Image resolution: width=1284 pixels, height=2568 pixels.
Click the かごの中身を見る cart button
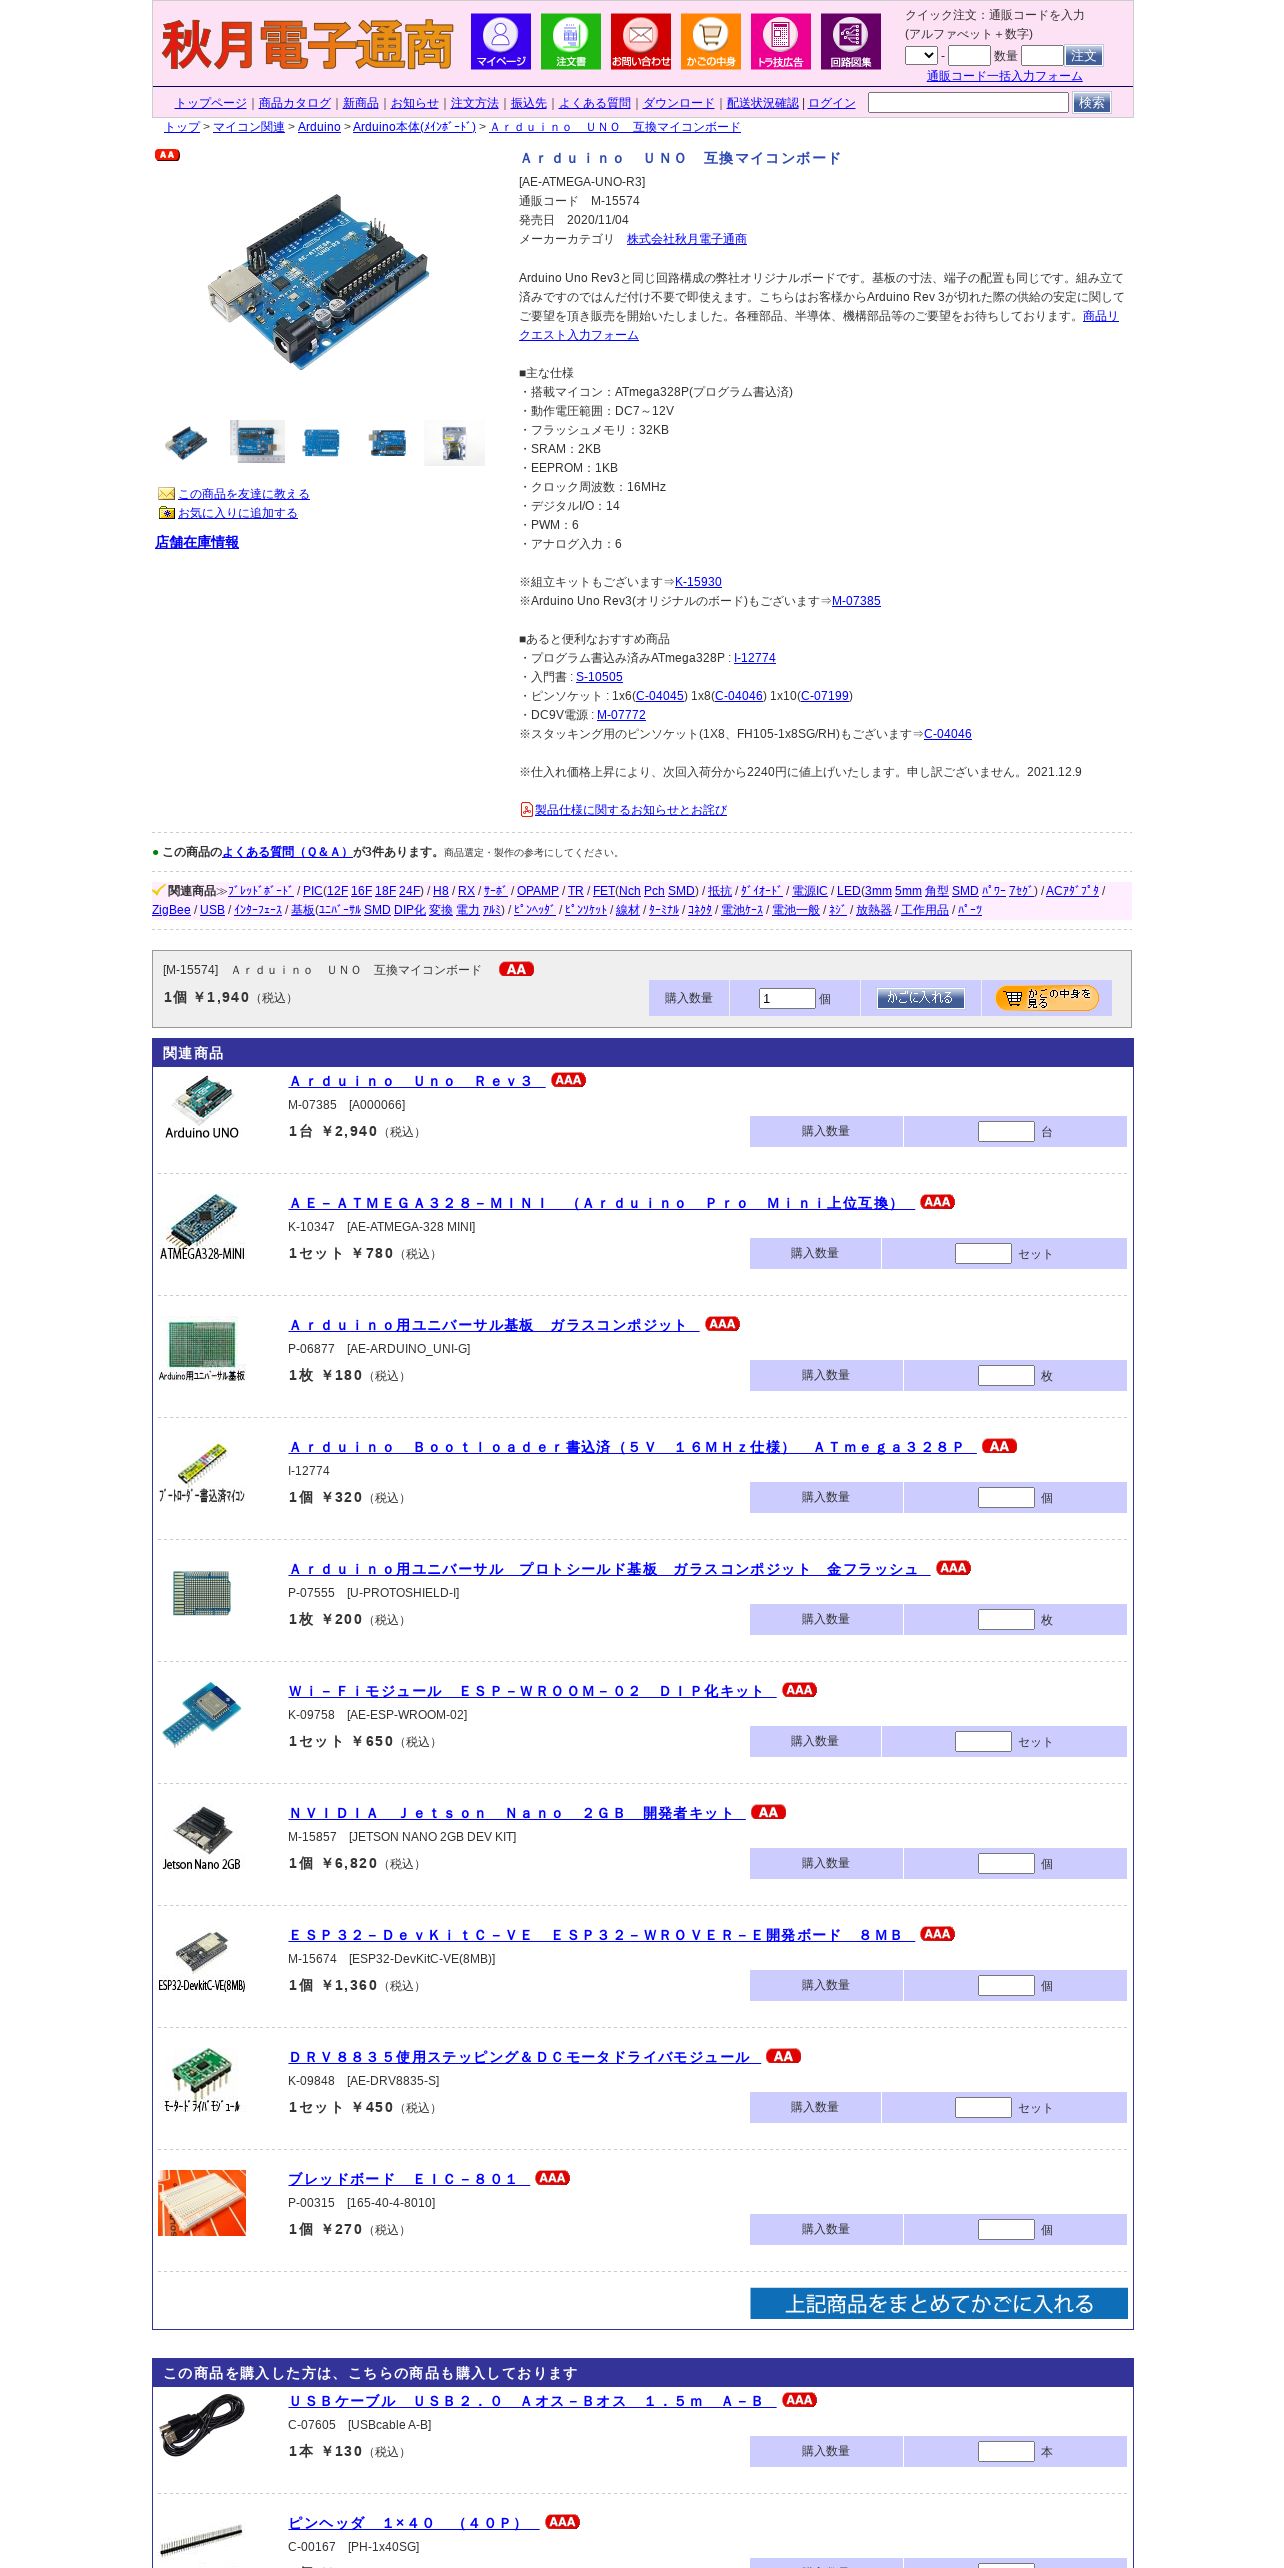click(x=1046, y=997)
